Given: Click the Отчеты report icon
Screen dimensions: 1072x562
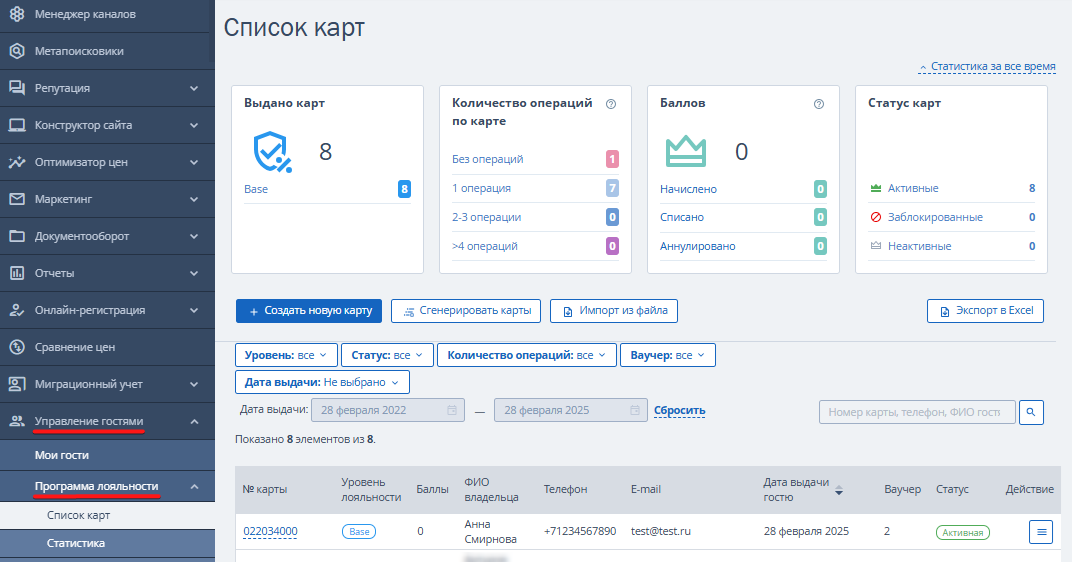Looking at the screenshot, I should (x=16, y=273).
